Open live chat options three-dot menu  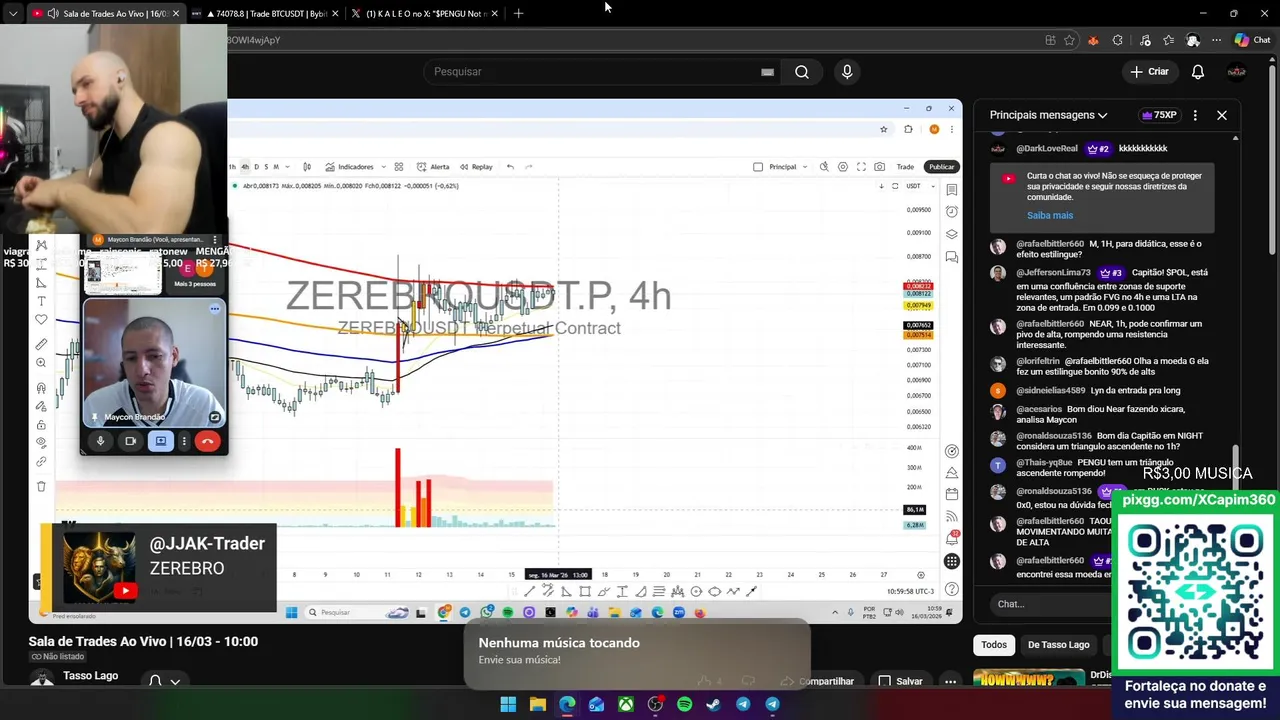(x=1195, y=115)
